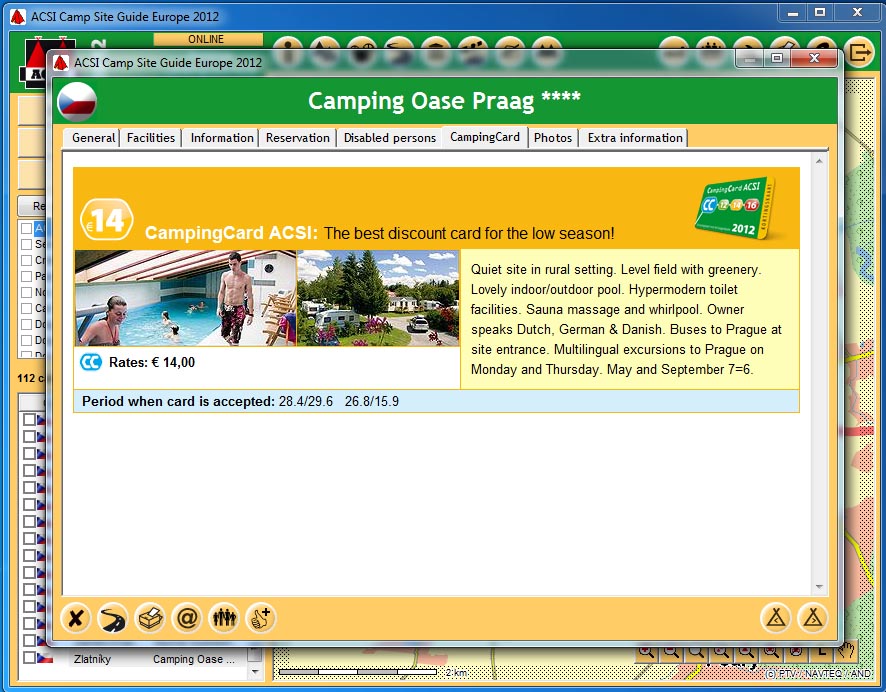Click the CC logo beside Rates
The width and height of the screenshot is (886, 692).
pyautogui.click(x=90, y=362)
